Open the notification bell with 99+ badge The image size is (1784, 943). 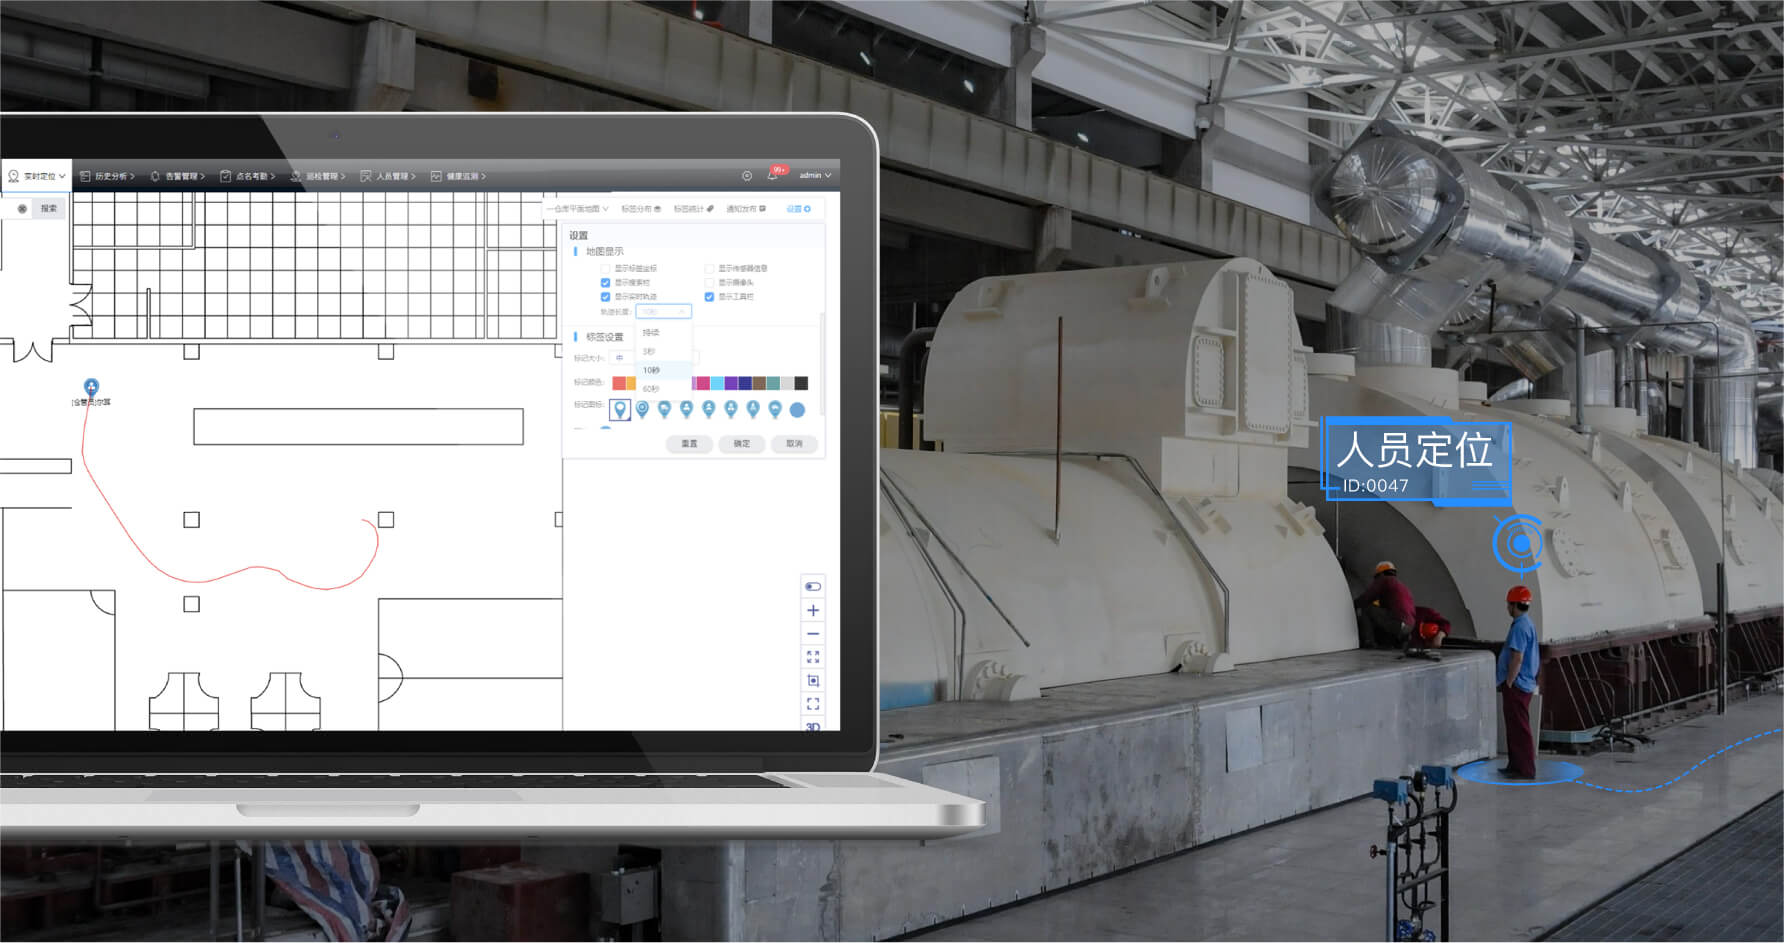coord(773,176)
